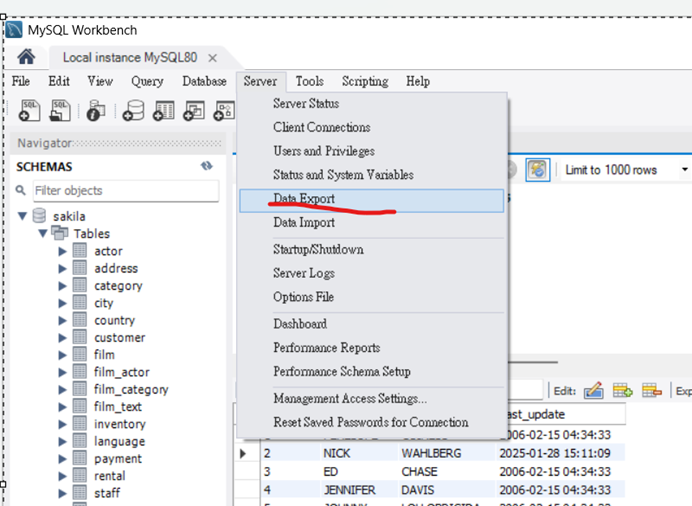This screenshot has height=506, width=692.
Task: Open the Tools menu
Action: (309, 81)
